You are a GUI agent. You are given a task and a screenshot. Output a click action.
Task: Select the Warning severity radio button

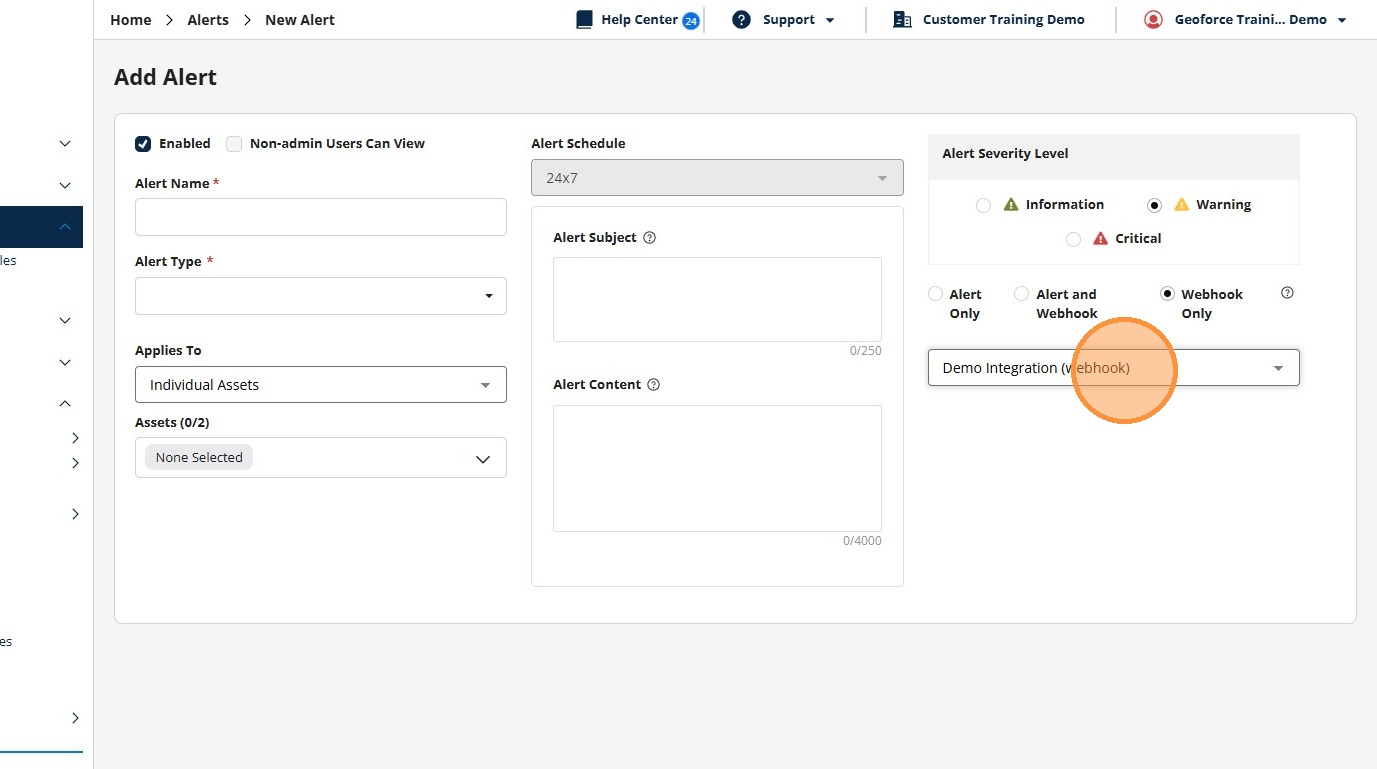pos(1154,205)
